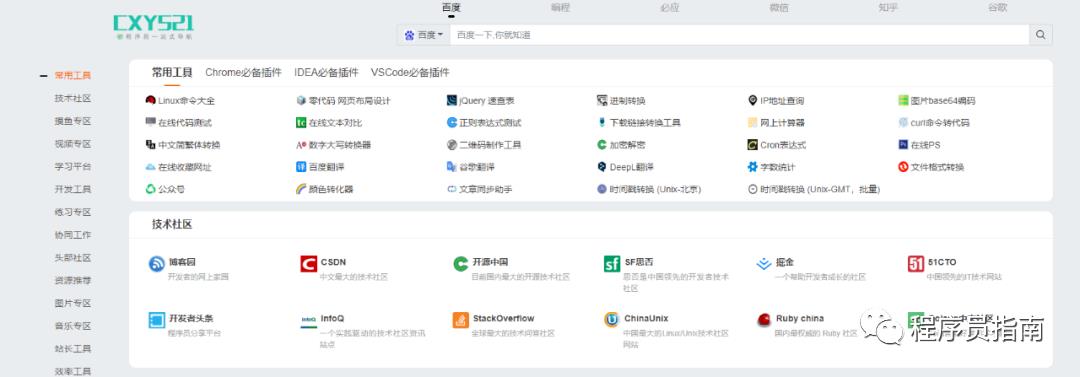
Task: Click the 图片base64编码 green icon
Action: (903, 101)
